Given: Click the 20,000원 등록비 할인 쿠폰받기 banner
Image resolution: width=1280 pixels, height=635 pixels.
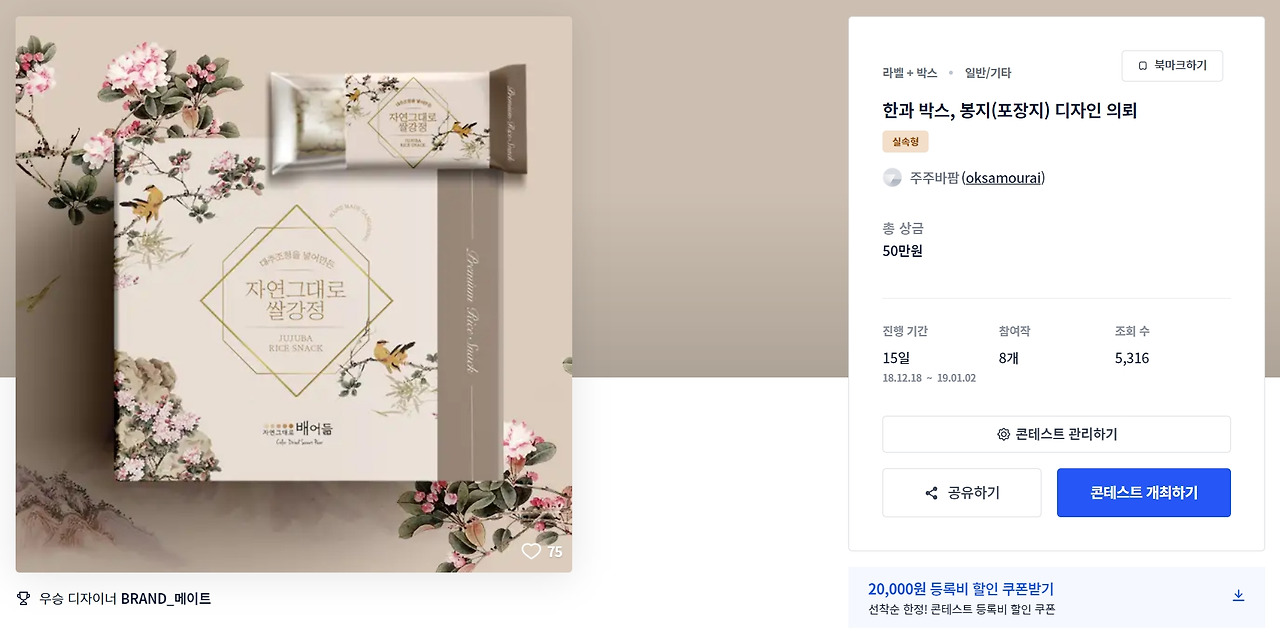Looking at the screenshot, I should click(x=1056, y=598).
